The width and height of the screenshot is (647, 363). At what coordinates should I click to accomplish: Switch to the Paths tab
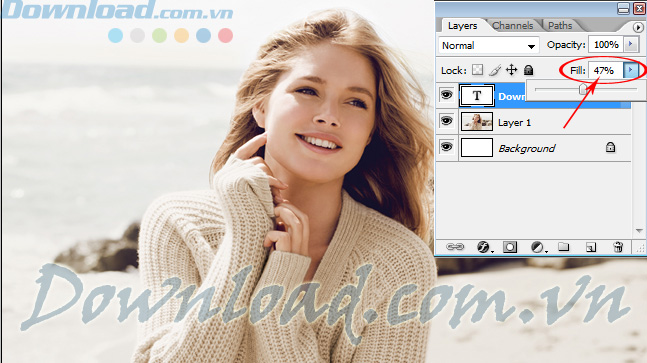tap(560, 26)
